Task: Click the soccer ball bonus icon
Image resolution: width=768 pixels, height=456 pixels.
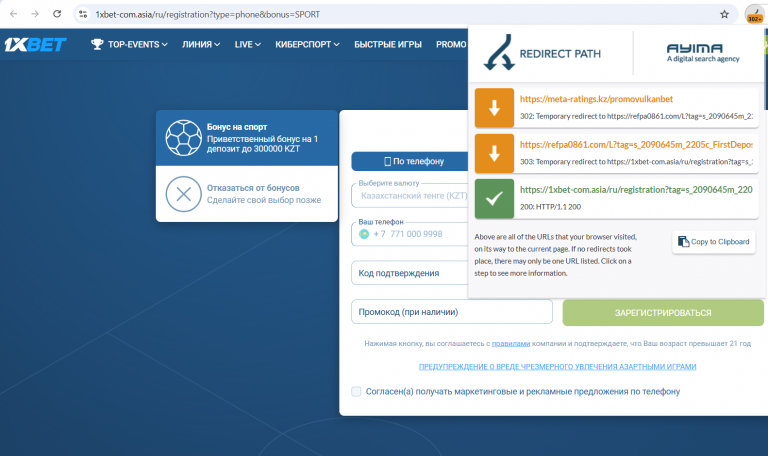Action: [x=183, y=138]
